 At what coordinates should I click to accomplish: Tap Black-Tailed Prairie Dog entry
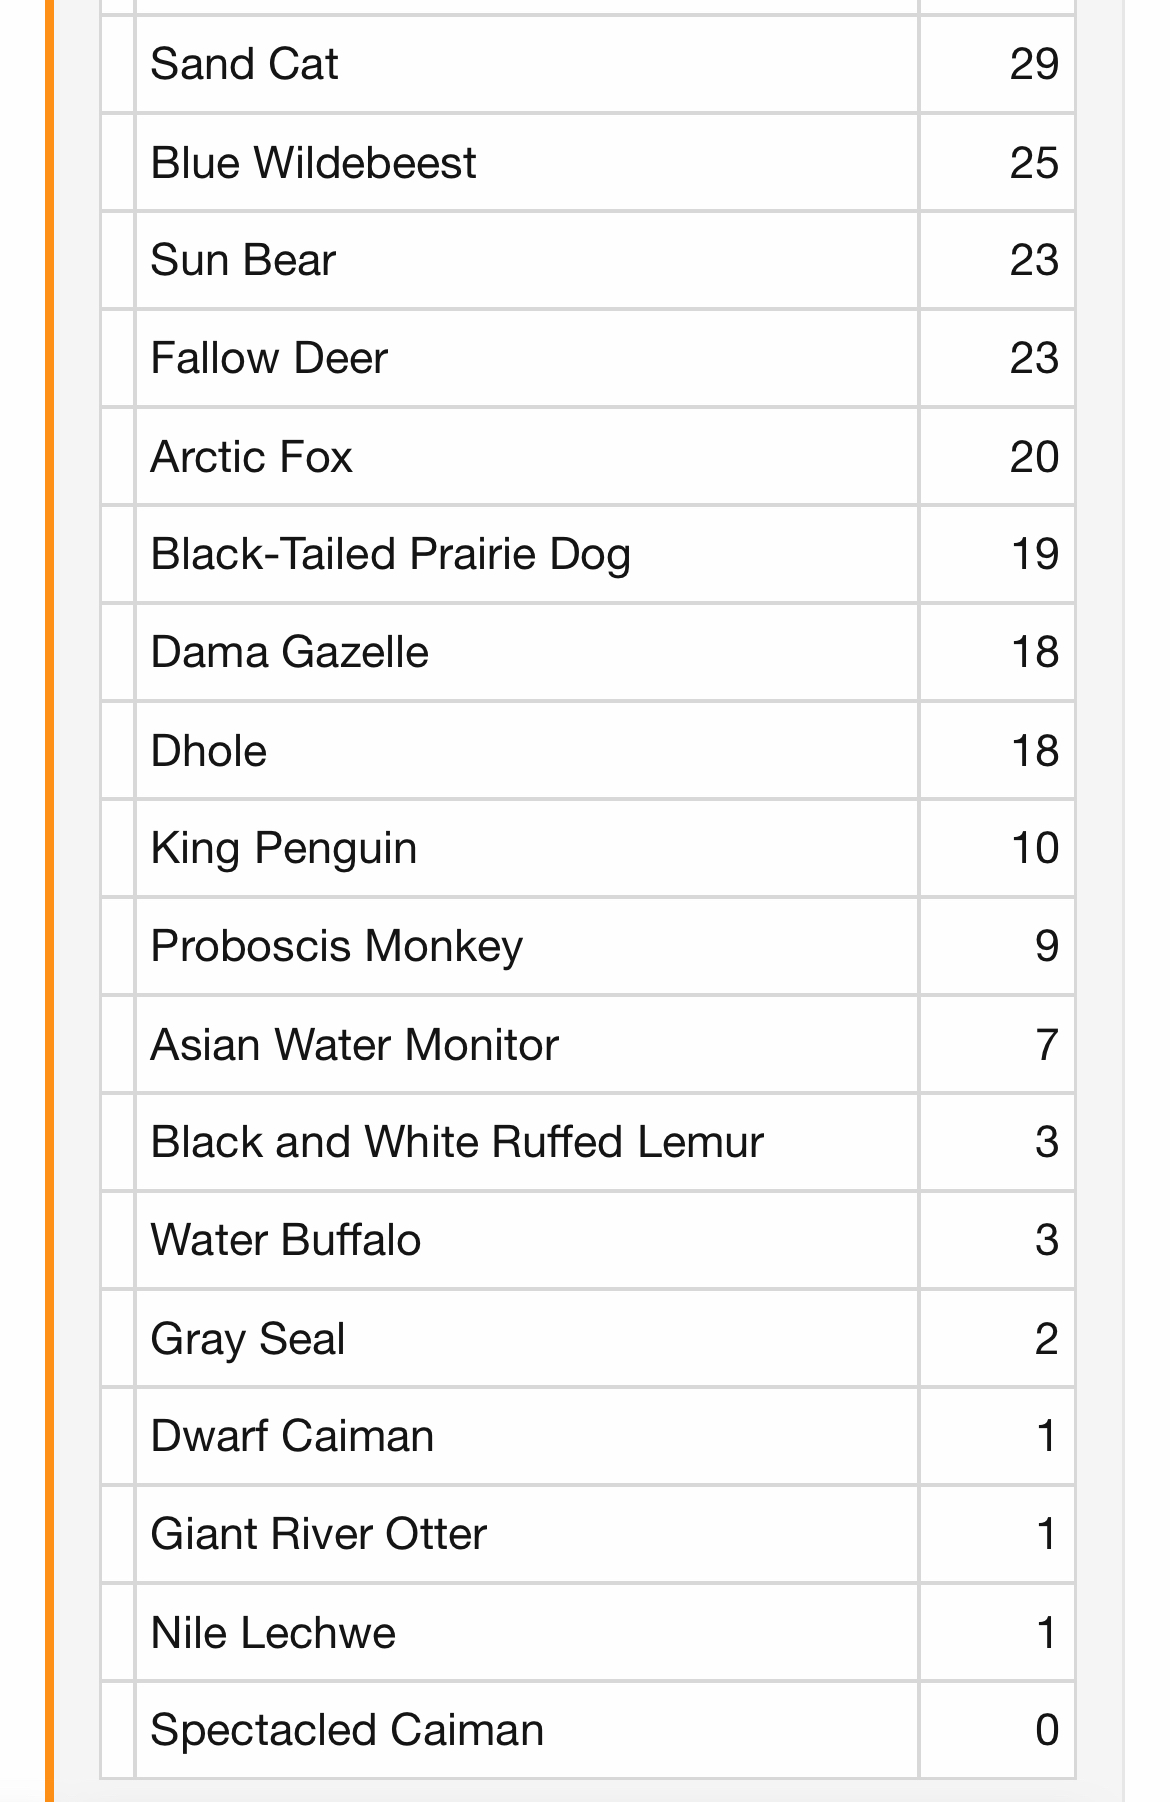[588, 554]
